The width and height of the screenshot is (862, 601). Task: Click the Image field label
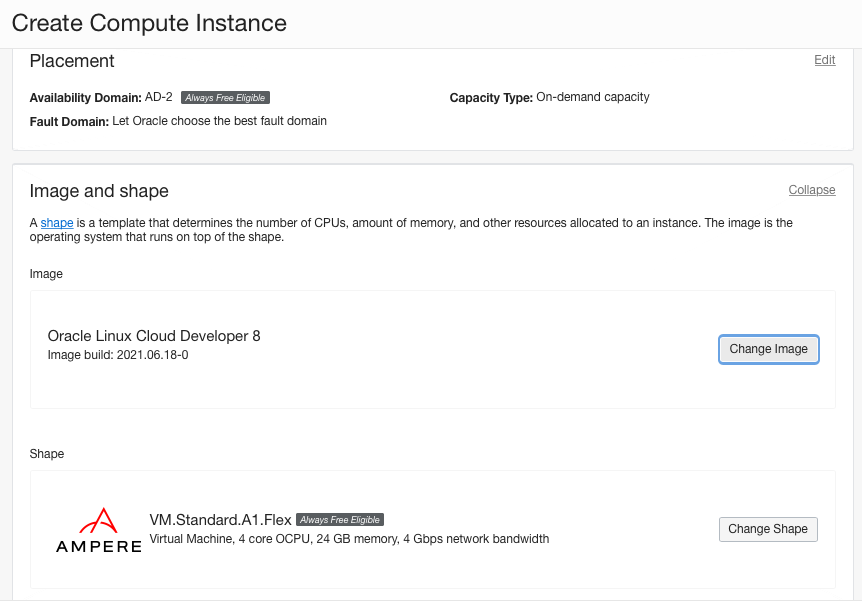(46, 274)
